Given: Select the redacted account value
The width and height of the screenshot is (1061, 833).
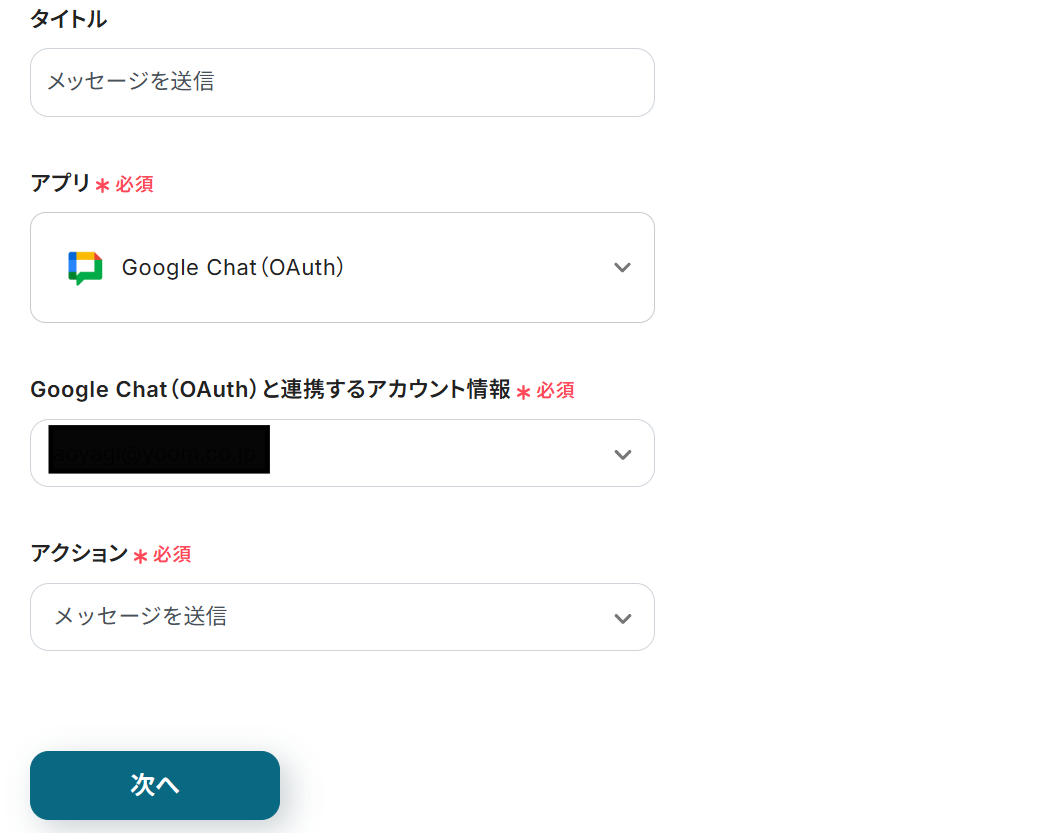Looking at the screenshot, I should (x=159, y=450).
